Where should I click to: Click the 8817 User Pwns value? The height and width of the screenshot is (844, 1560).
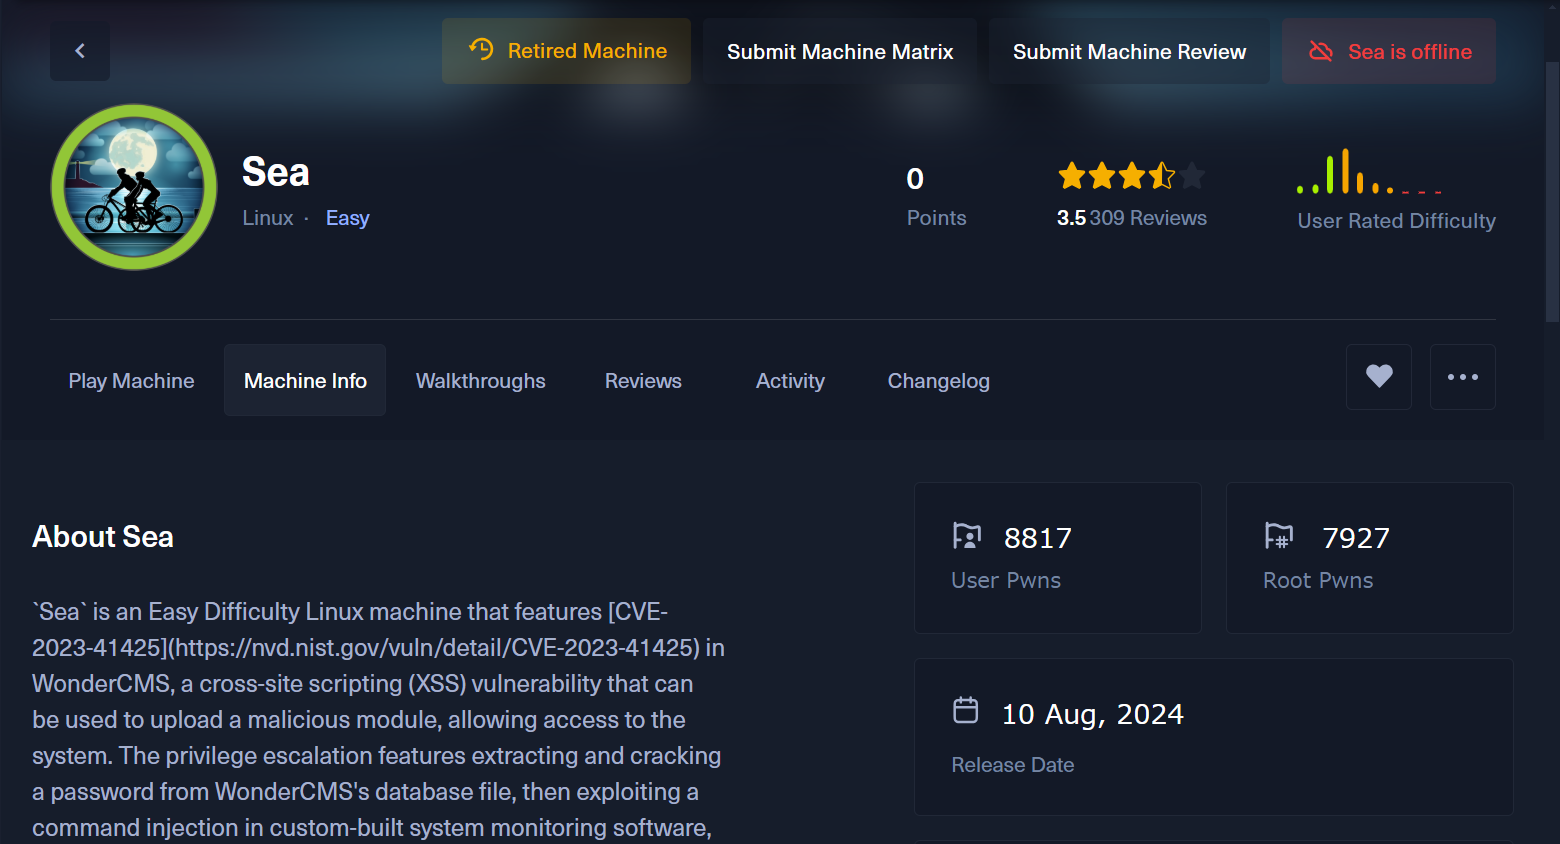(1038, 538)
